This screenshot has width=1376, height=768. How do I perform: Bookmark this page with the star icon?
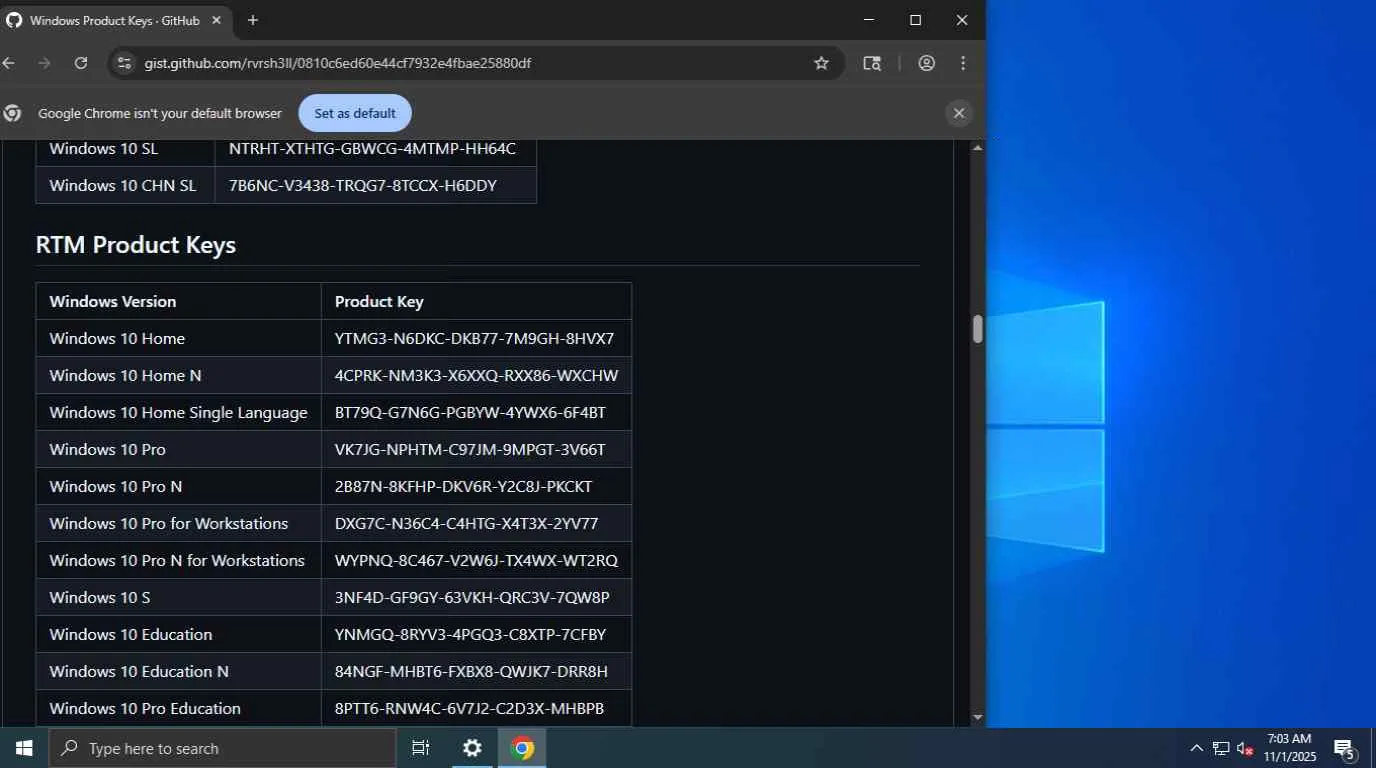(x=821, y=63)
